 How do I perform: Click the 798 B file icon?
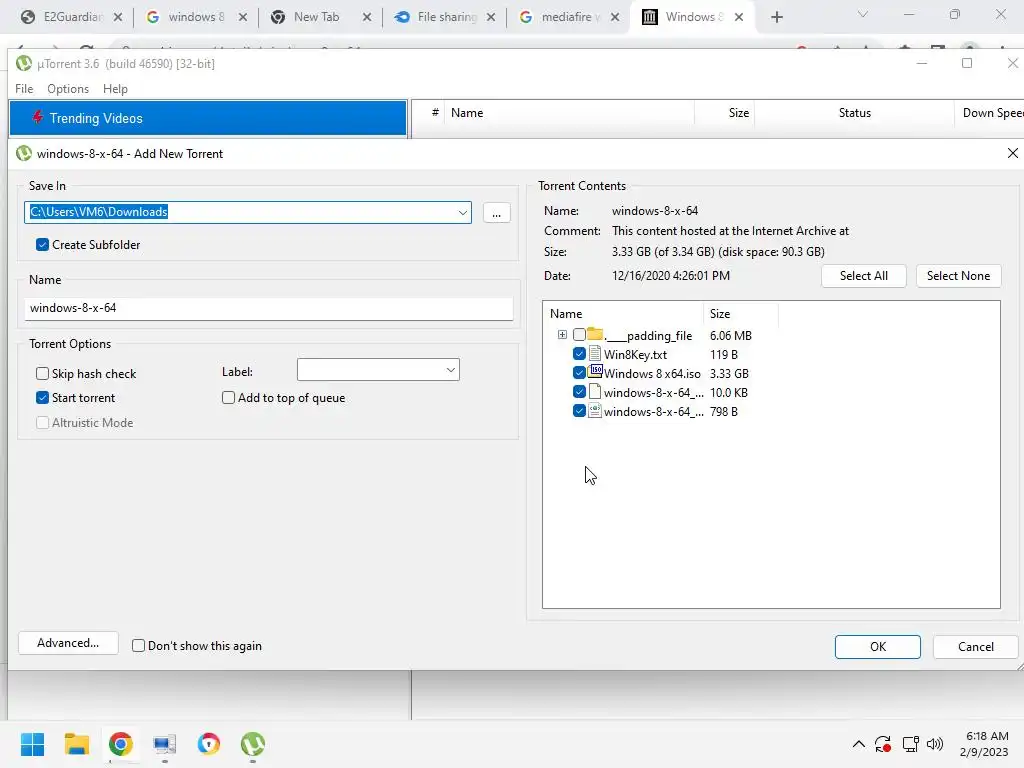[595, 411]
